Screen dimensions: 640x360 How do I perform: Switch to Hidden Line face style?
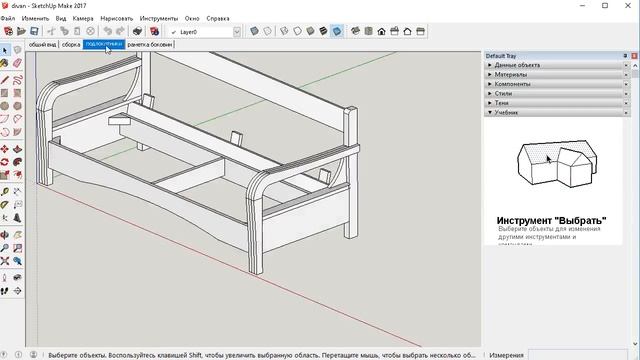point(298,31)
